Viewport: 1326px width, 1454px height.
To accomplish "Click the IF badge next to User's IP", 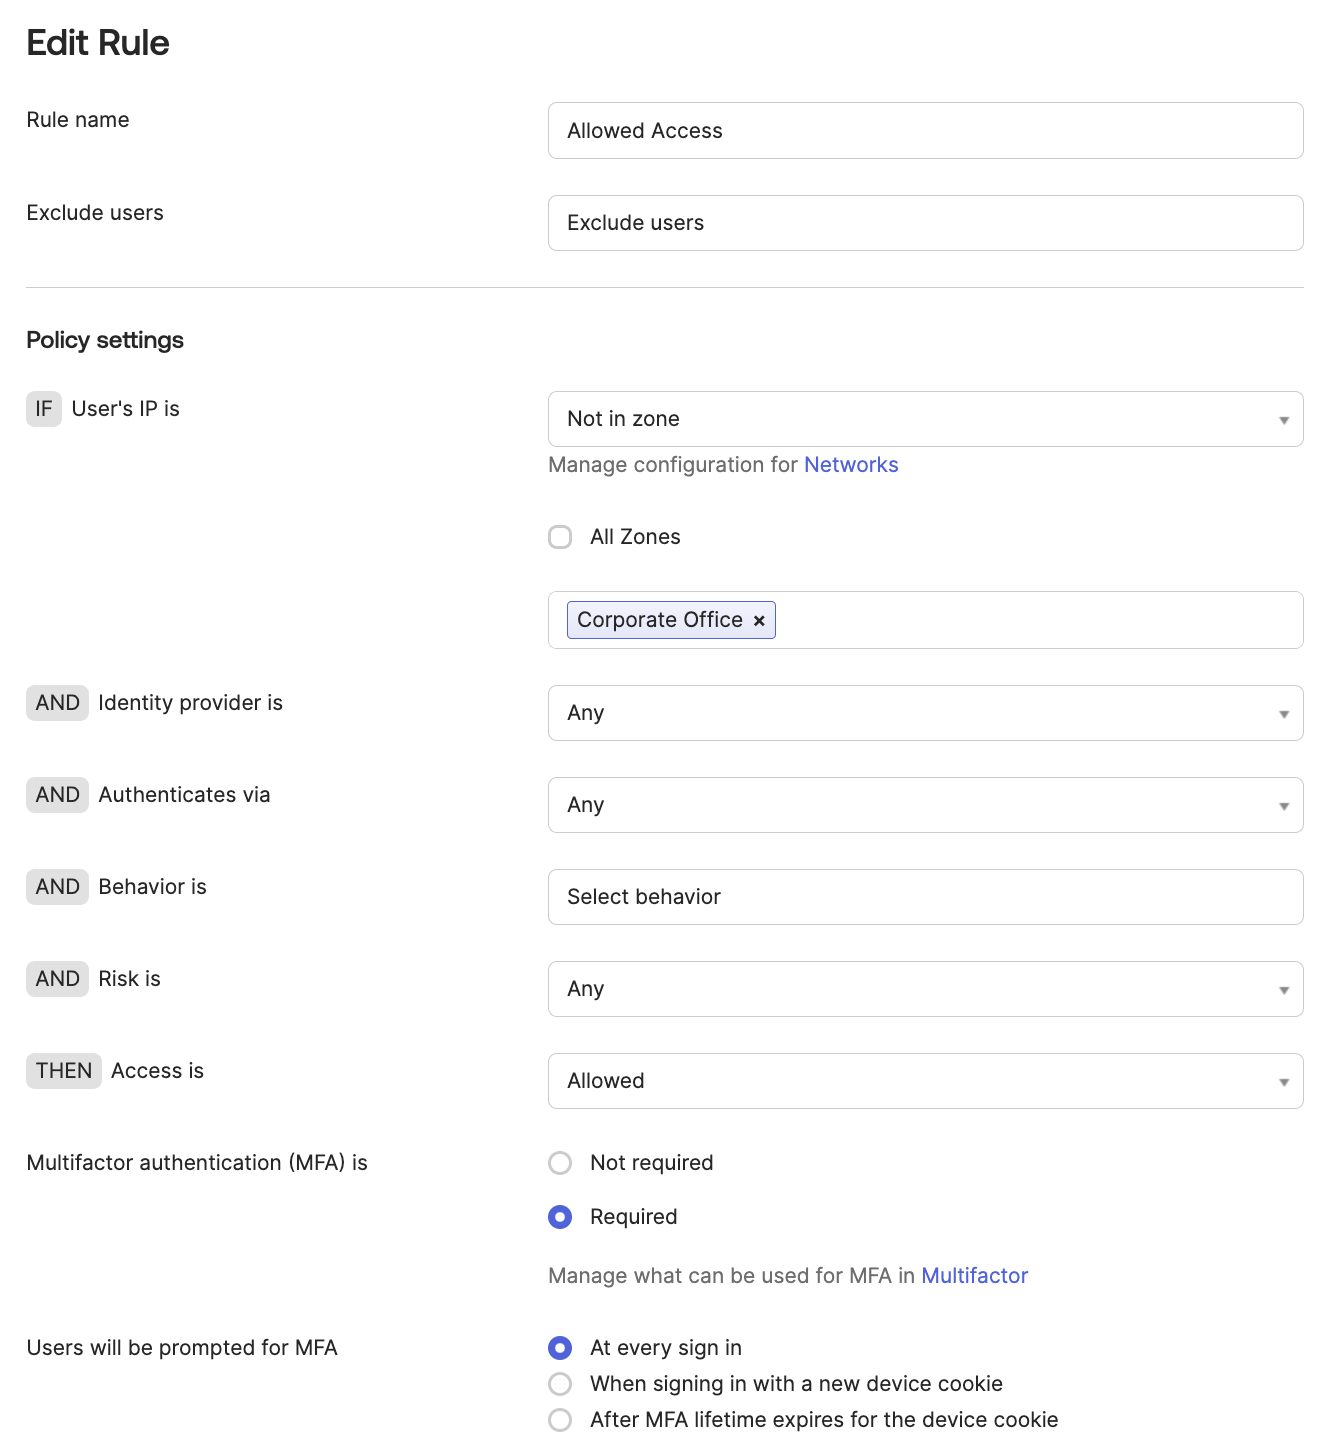I will tap(43, 409).
